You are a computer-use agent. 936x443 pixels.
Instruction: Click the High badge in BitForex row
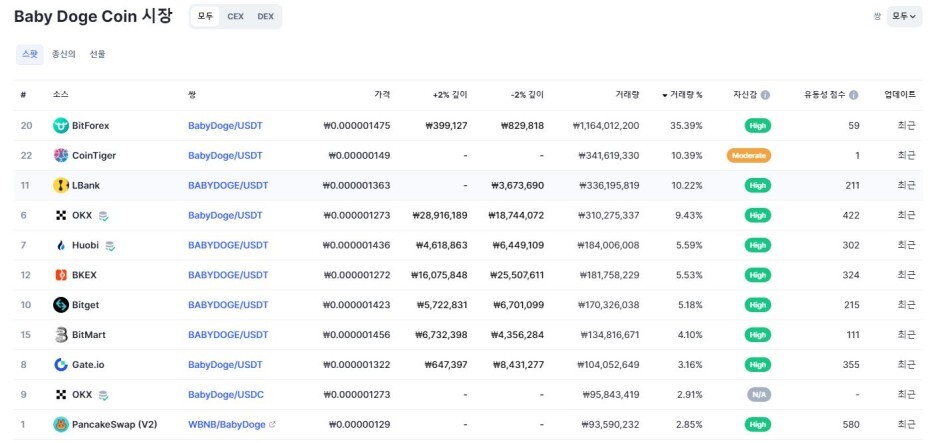tap(758, 125)
